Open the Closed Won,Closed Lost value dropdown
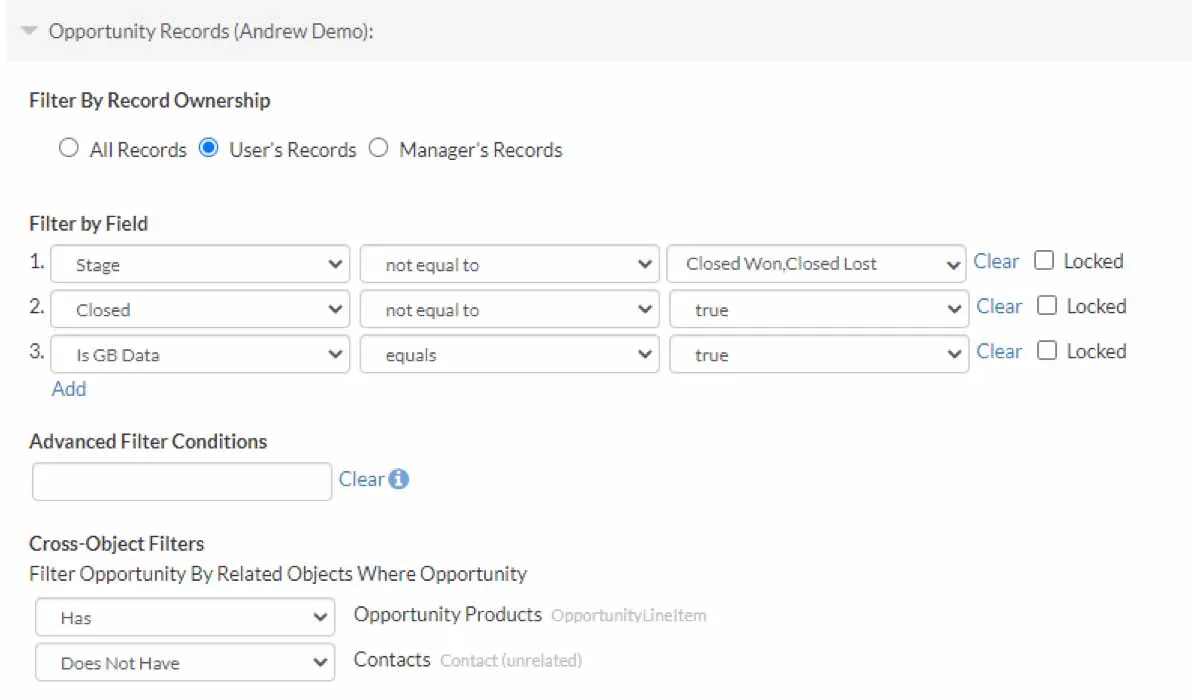Viewport: 1192px width, 700px height. coord(816,264)
